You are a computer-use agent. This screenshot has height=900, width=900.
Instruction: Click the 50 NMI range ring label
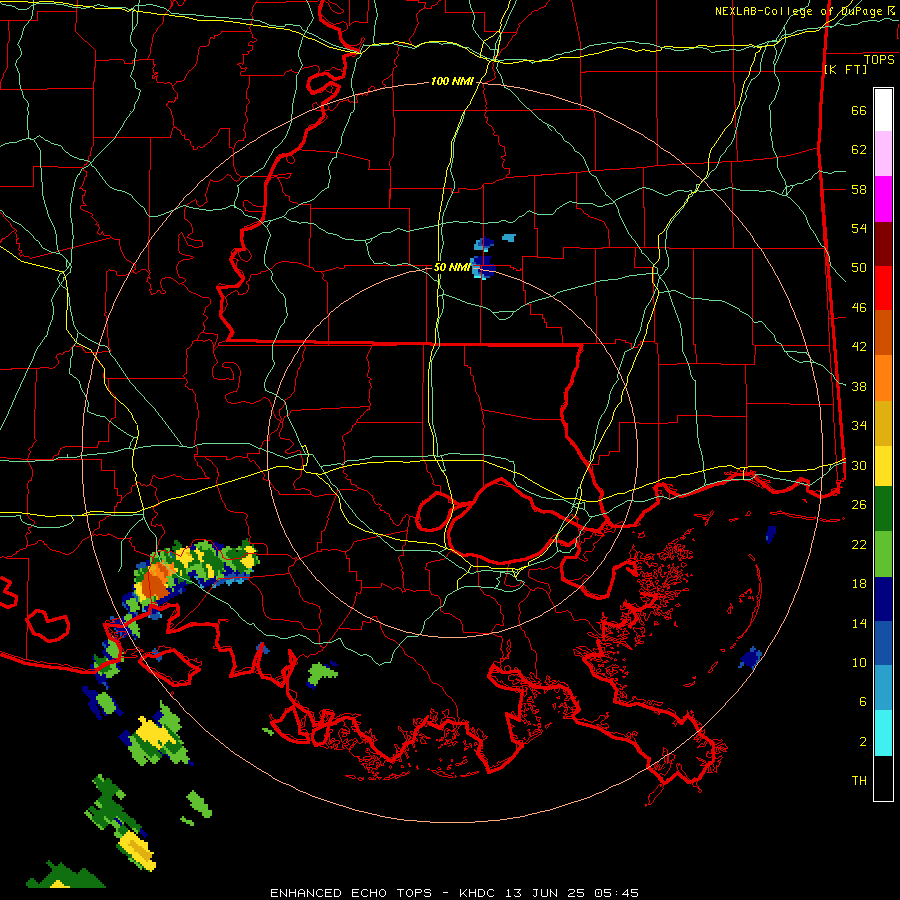[452, 267]
